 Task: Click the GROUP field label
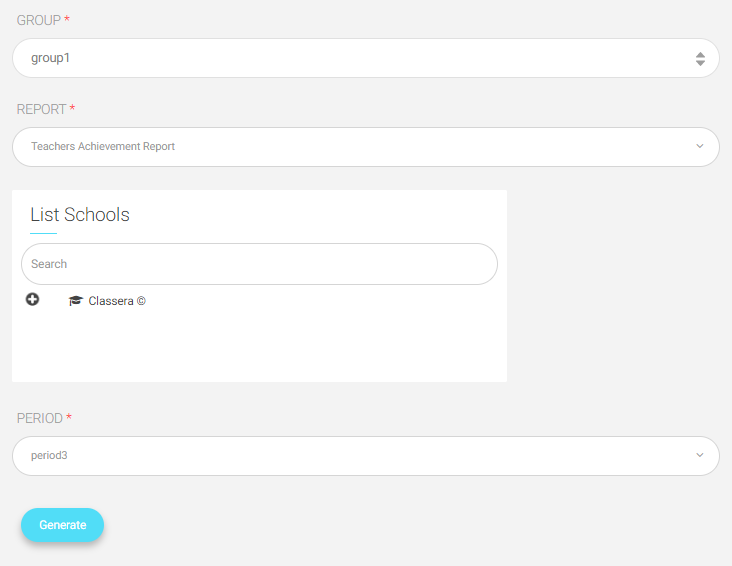[39, 21]
